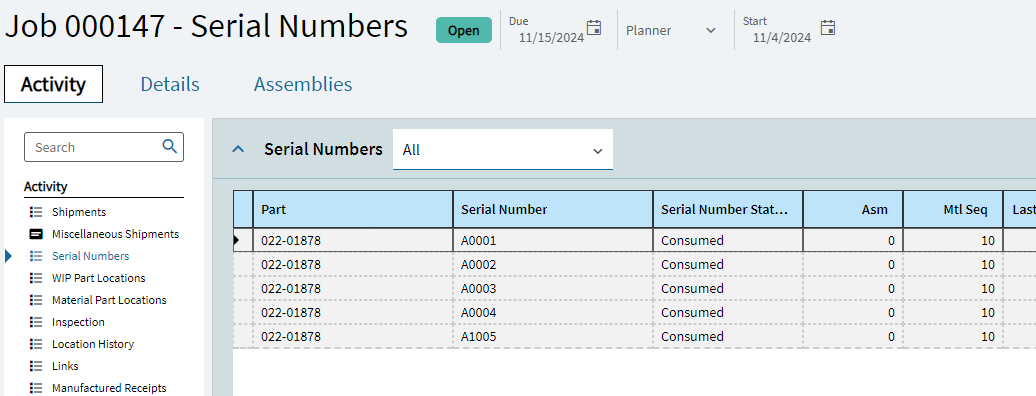Screen dimensions: 1036x396
Task: Sort by the Asm column header
Action: (853, 210)
